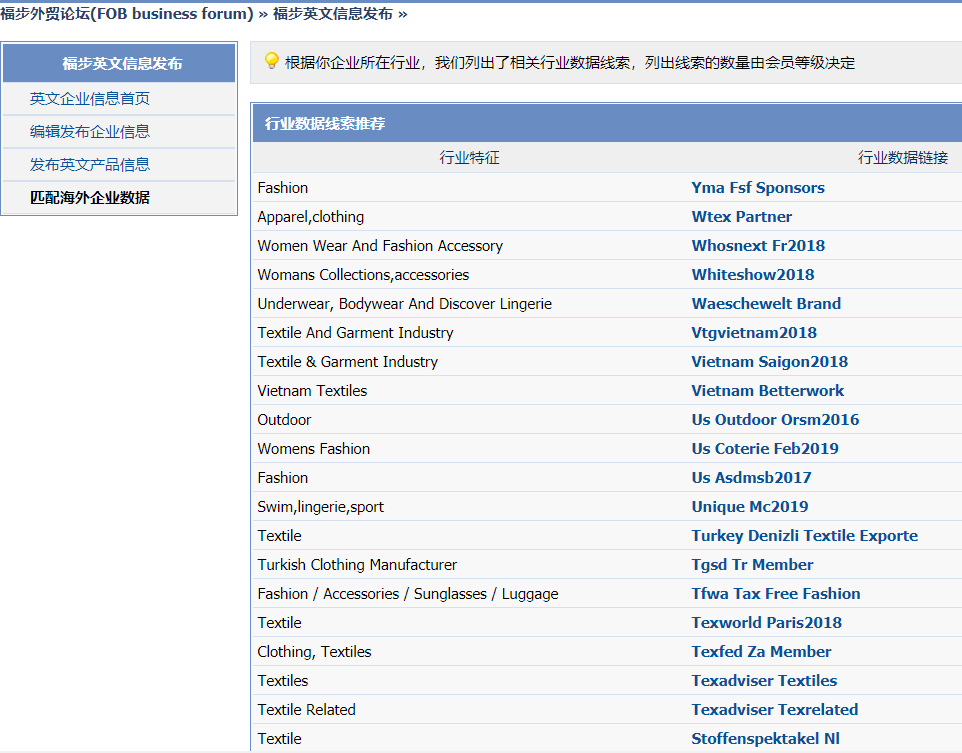Click the 'Textiles' cell

[283, 681]
